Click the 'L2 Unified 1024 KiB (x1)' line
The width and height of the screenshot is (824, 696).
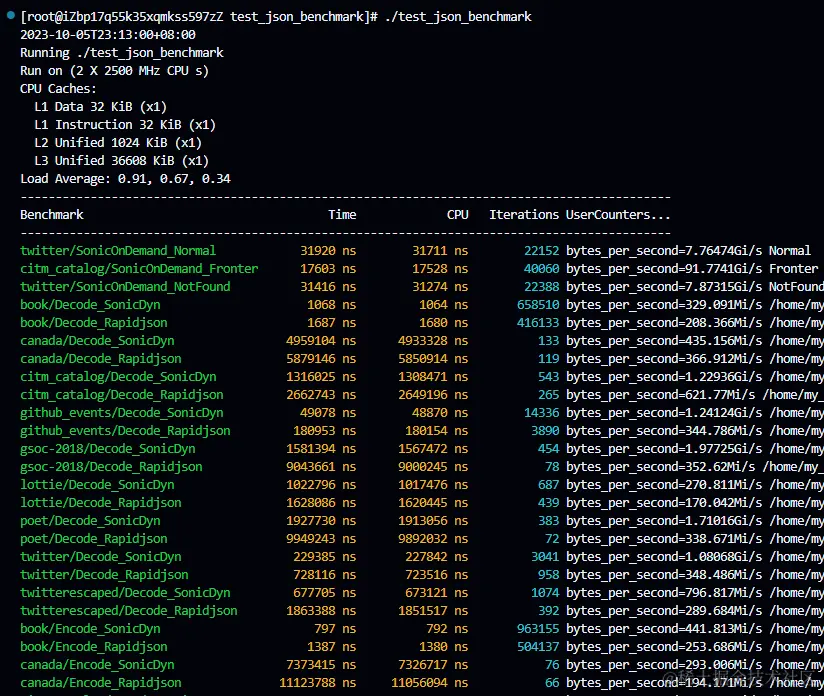[x=118, y=142]
